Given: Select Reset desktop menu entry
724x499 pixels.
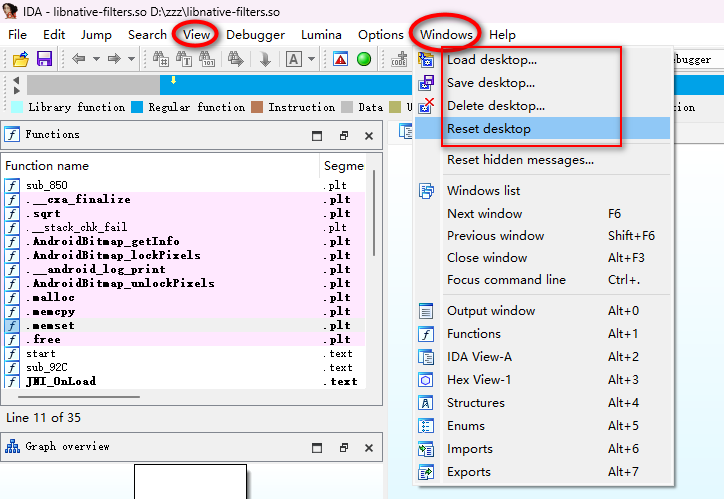Looking at the screenshot, I should [x=542, y=128].
